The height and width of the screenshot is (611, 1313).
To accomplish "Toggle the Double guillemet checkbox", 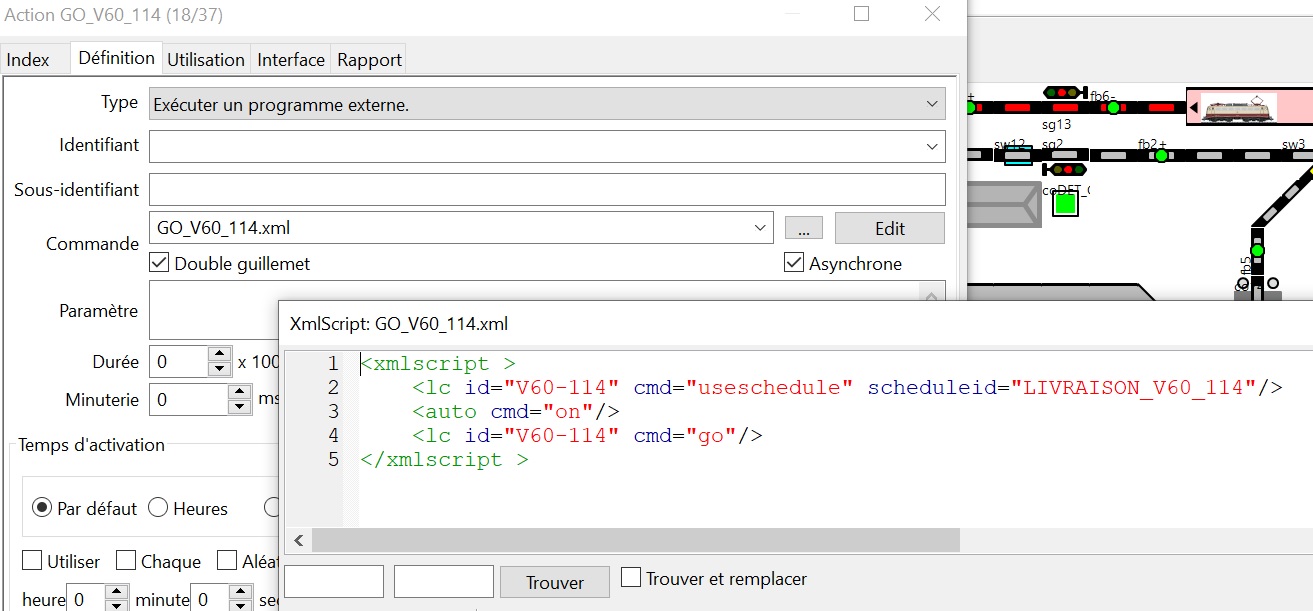I will pos(158,264).
